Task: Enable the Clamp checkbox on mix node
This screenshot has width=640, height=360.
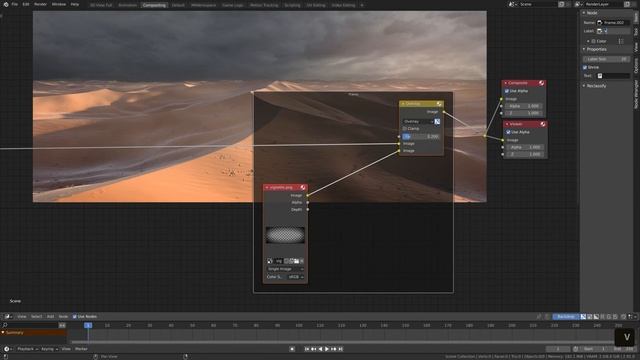Action: click(x=404, y=129)
